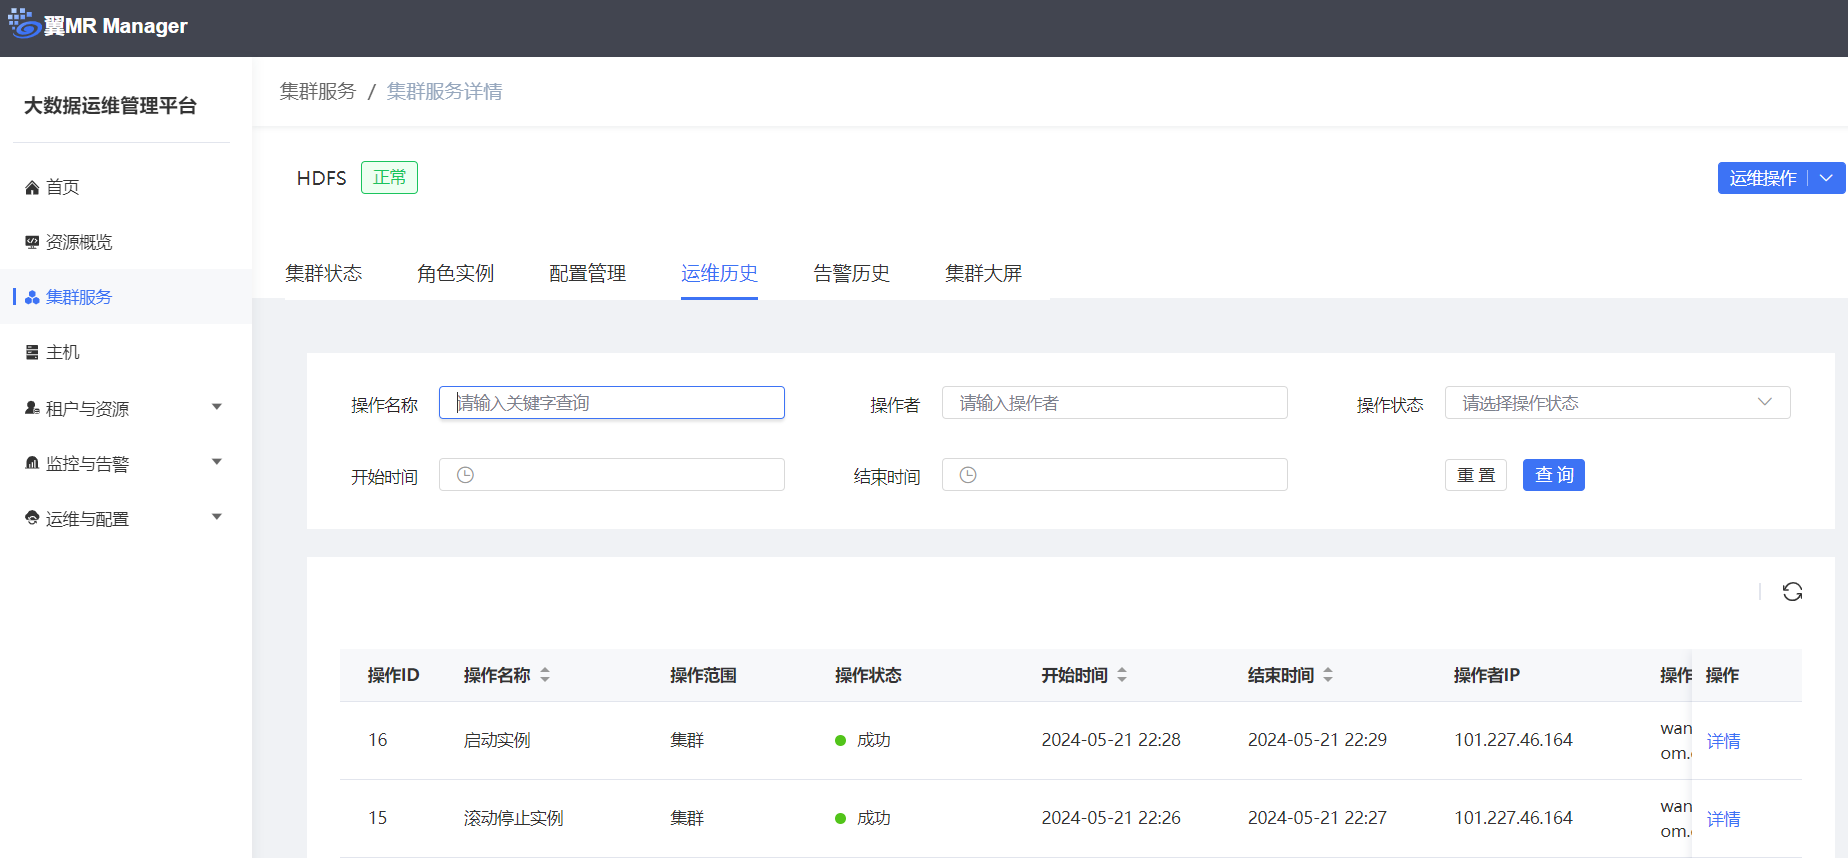This screenshot has height=858, width=1848.
Task: Open the 集群大屏 tab
Action: 984,273
